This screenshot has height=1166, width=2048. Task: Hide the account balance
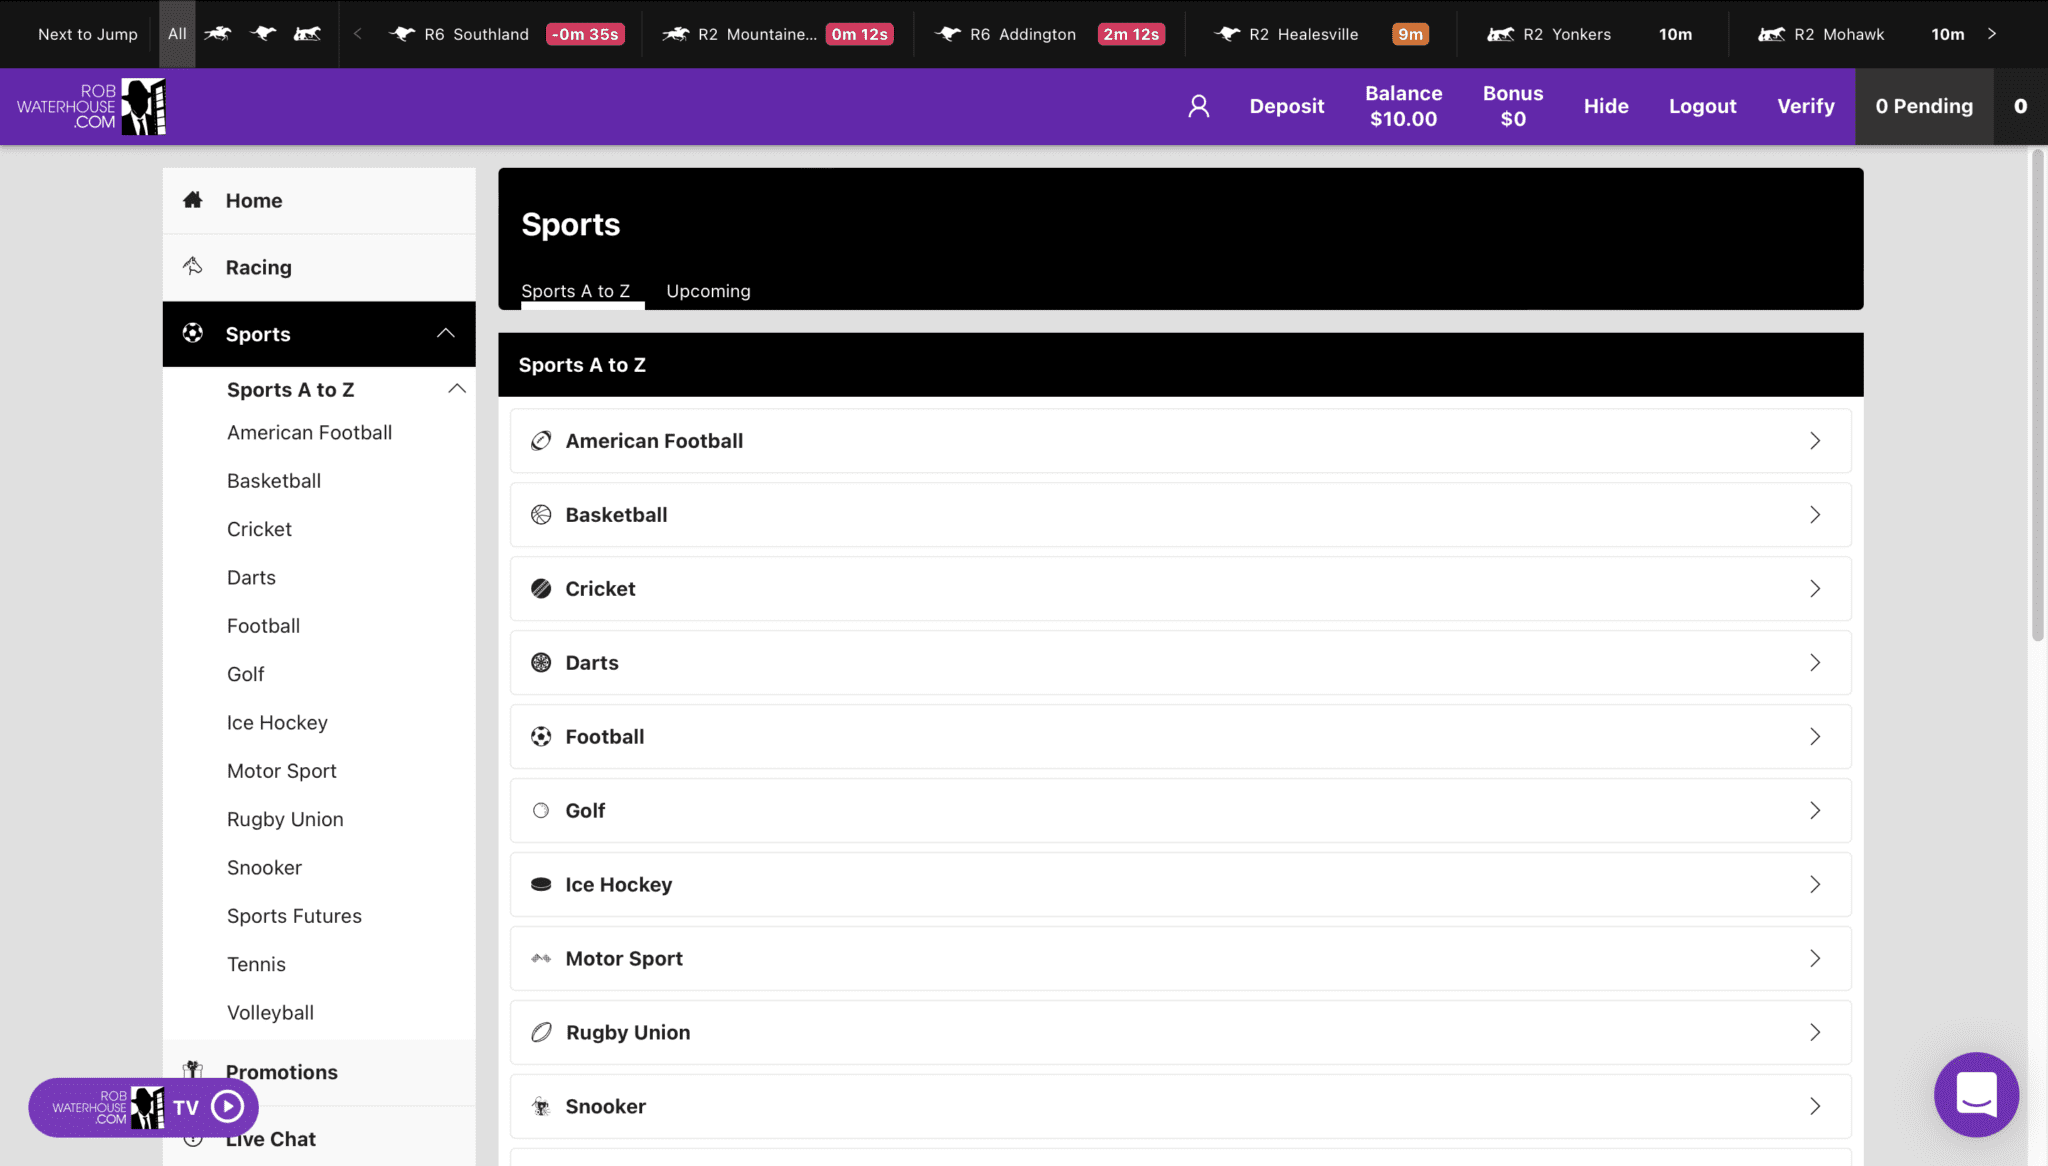[x=1606, y=106]
